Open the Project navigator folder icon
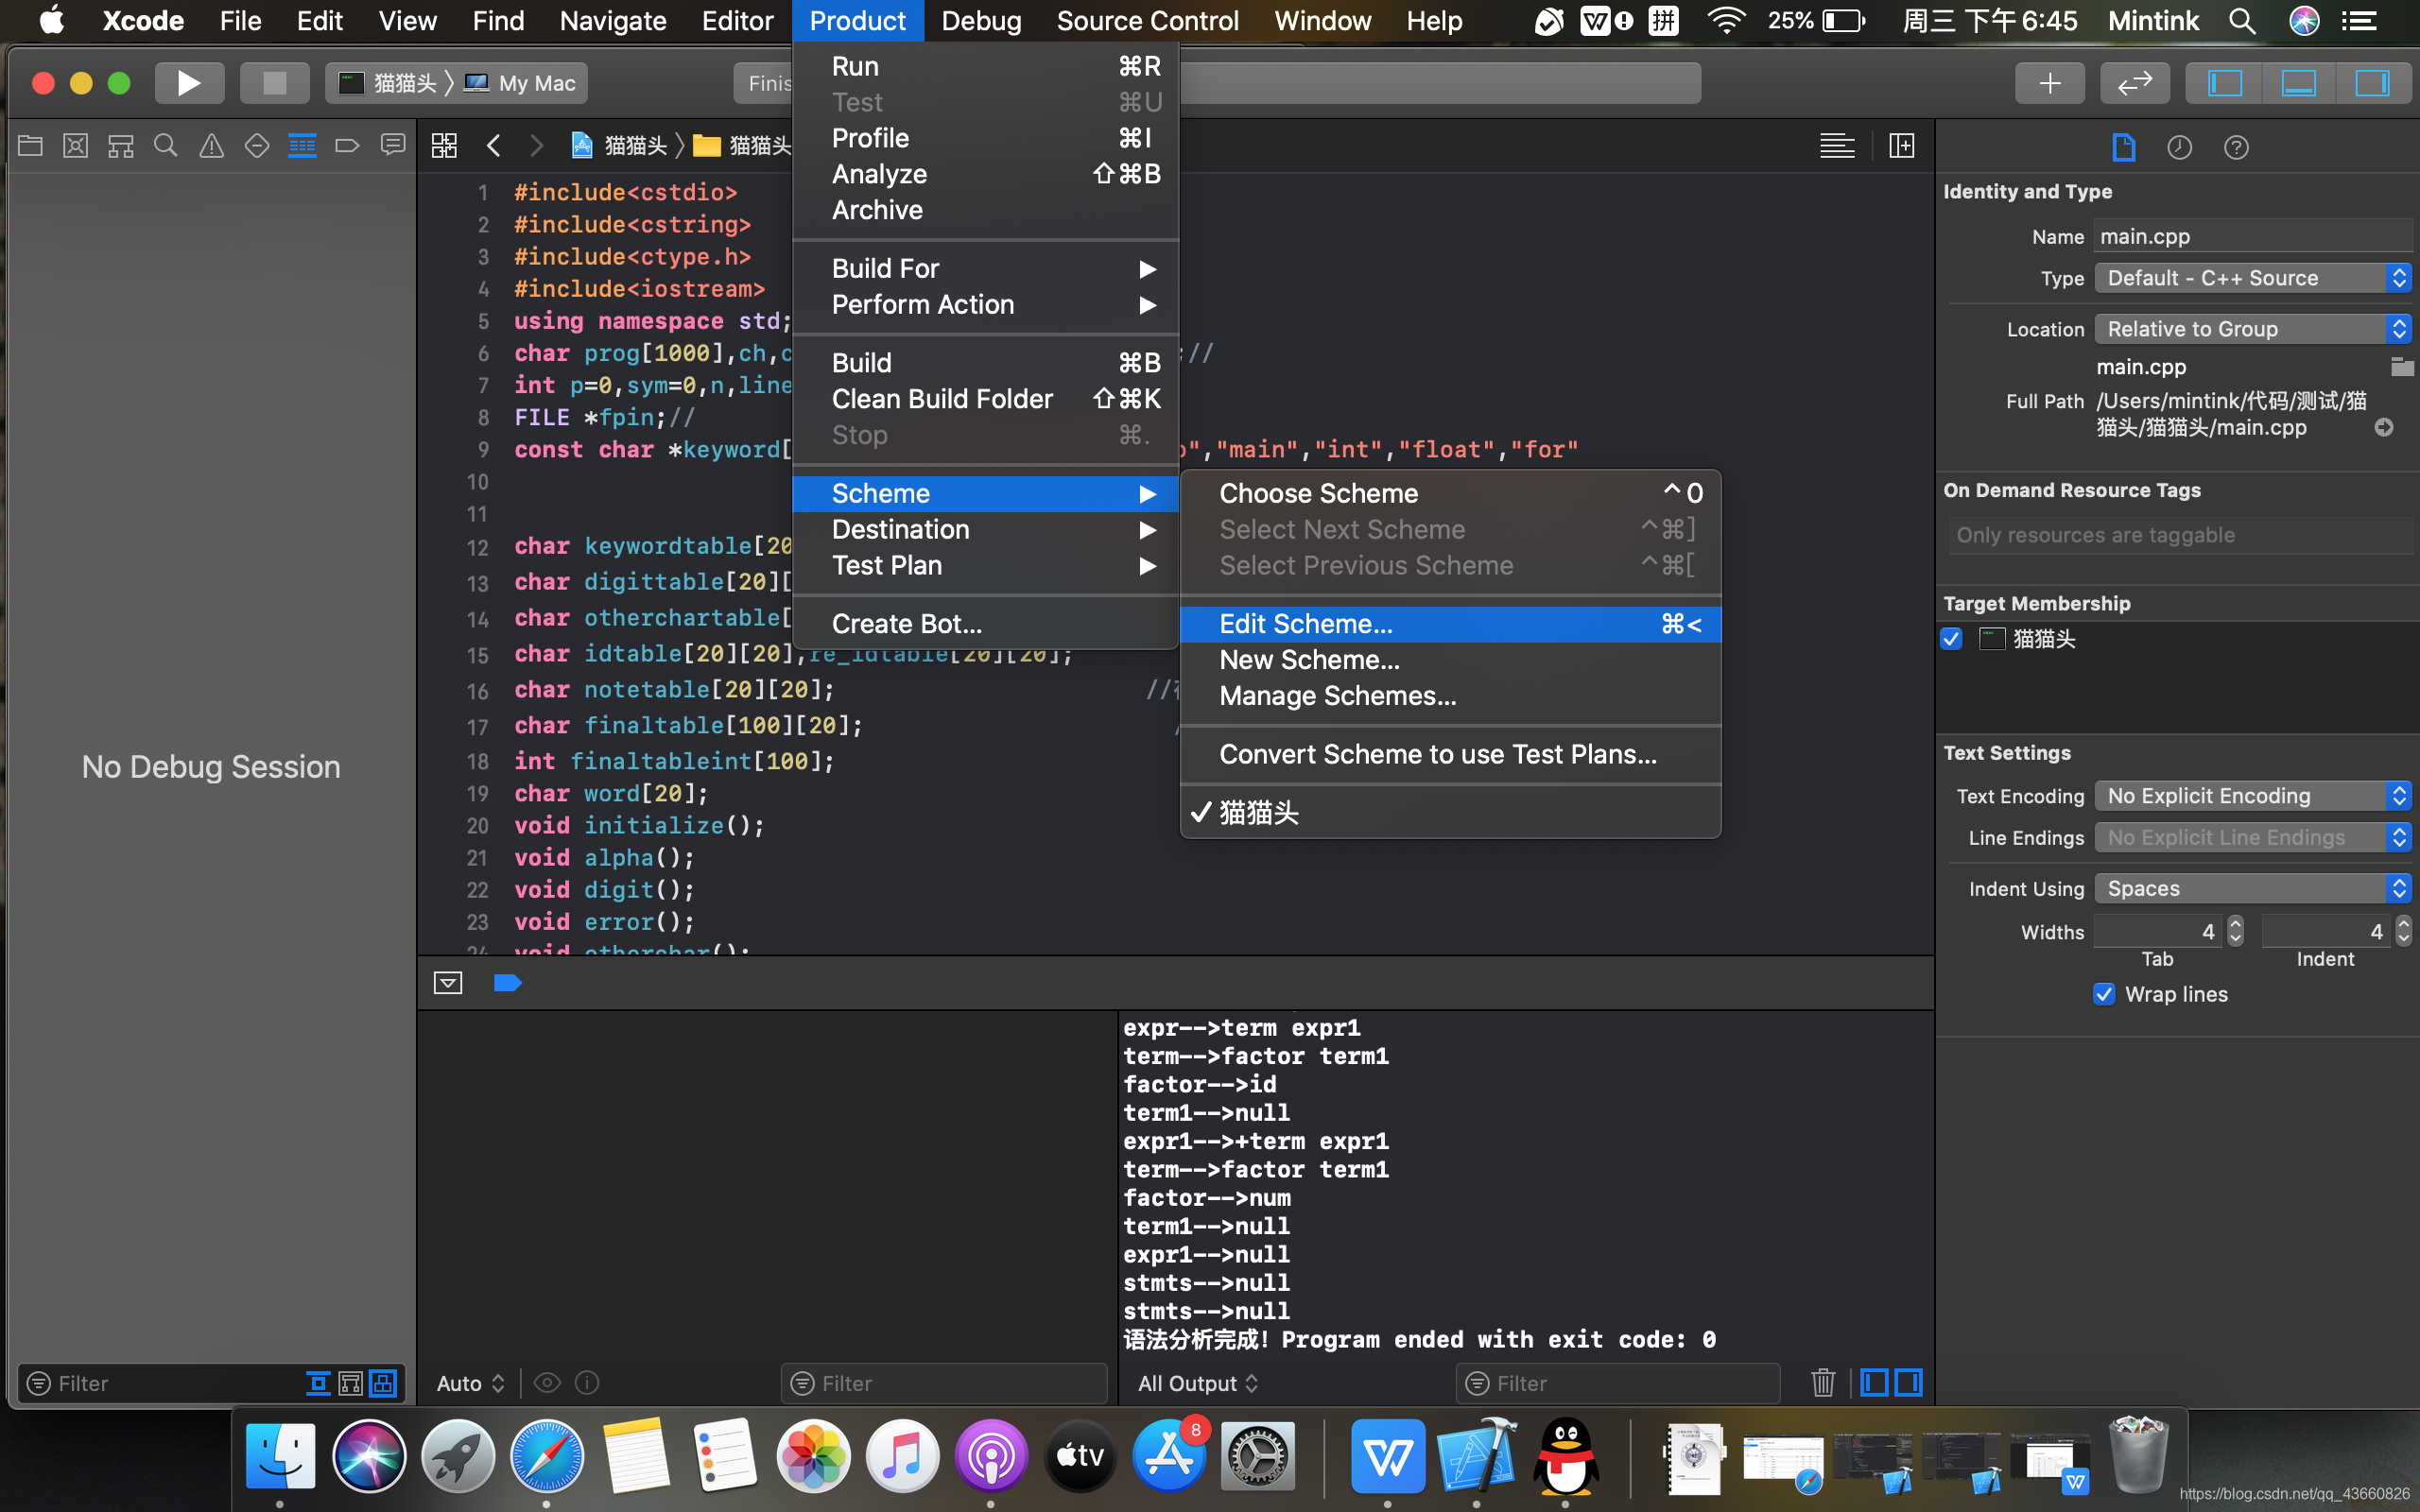 pos(30,145)
